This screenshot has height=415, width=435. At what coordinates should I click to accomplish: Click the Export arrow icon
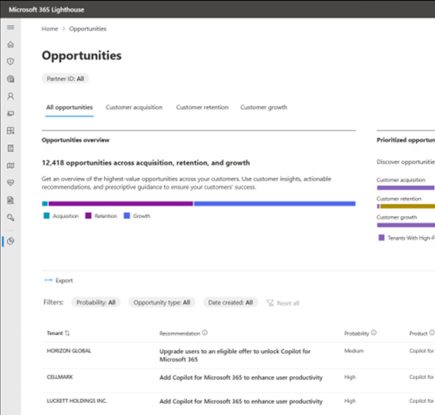(48, 280)
